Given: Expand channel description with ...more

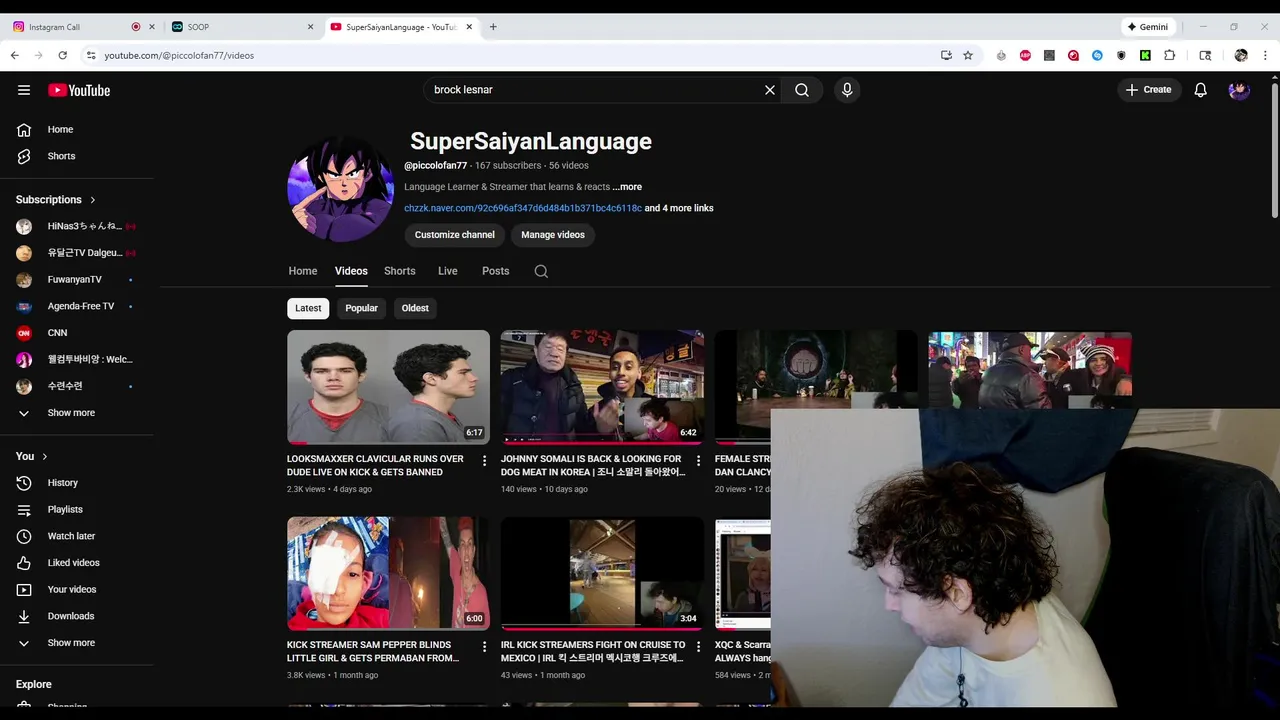Looking at the screenshot, I should click(627, 187).
